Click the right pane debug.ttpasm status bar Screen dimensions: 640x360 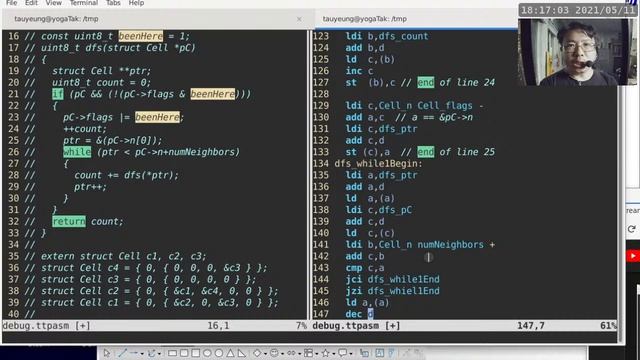[464, 326]
